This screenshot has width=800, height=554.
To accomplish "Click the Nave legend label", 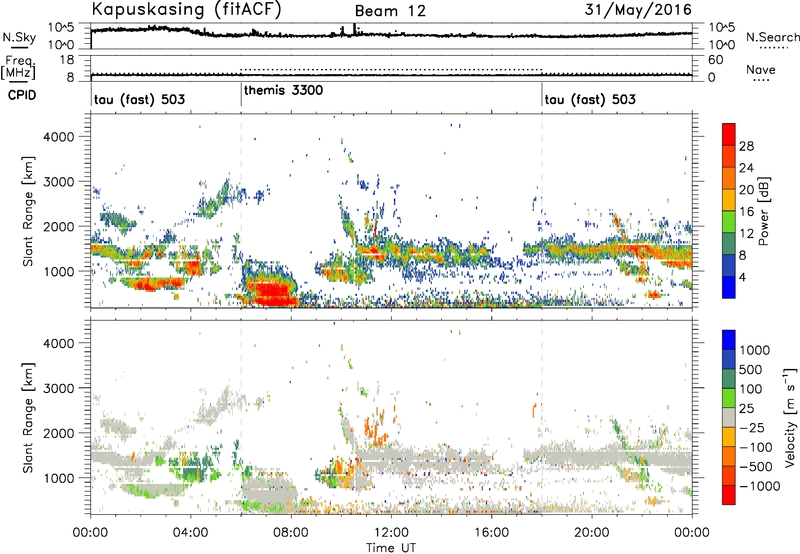I will click(761, 69).
